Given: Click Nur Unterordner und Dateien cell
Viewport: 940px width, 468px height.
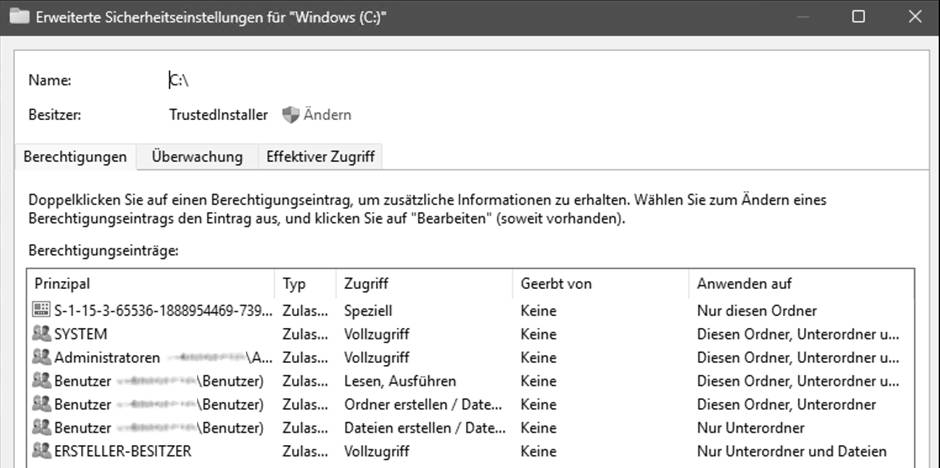Looking at the screenshot, I should tap(791, 451).
